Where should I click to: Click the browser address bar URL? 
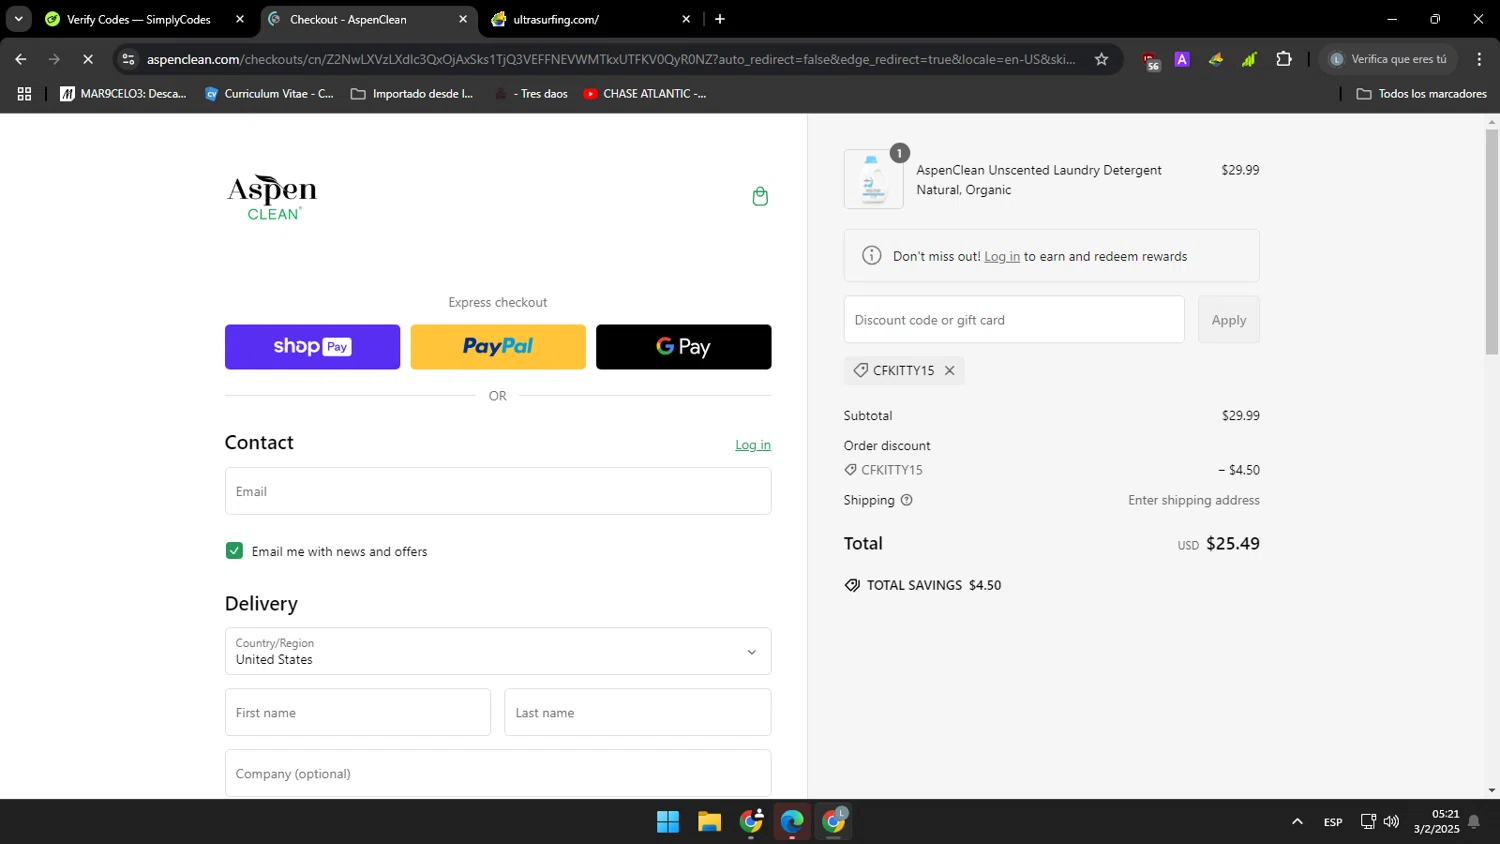[610, 59]
